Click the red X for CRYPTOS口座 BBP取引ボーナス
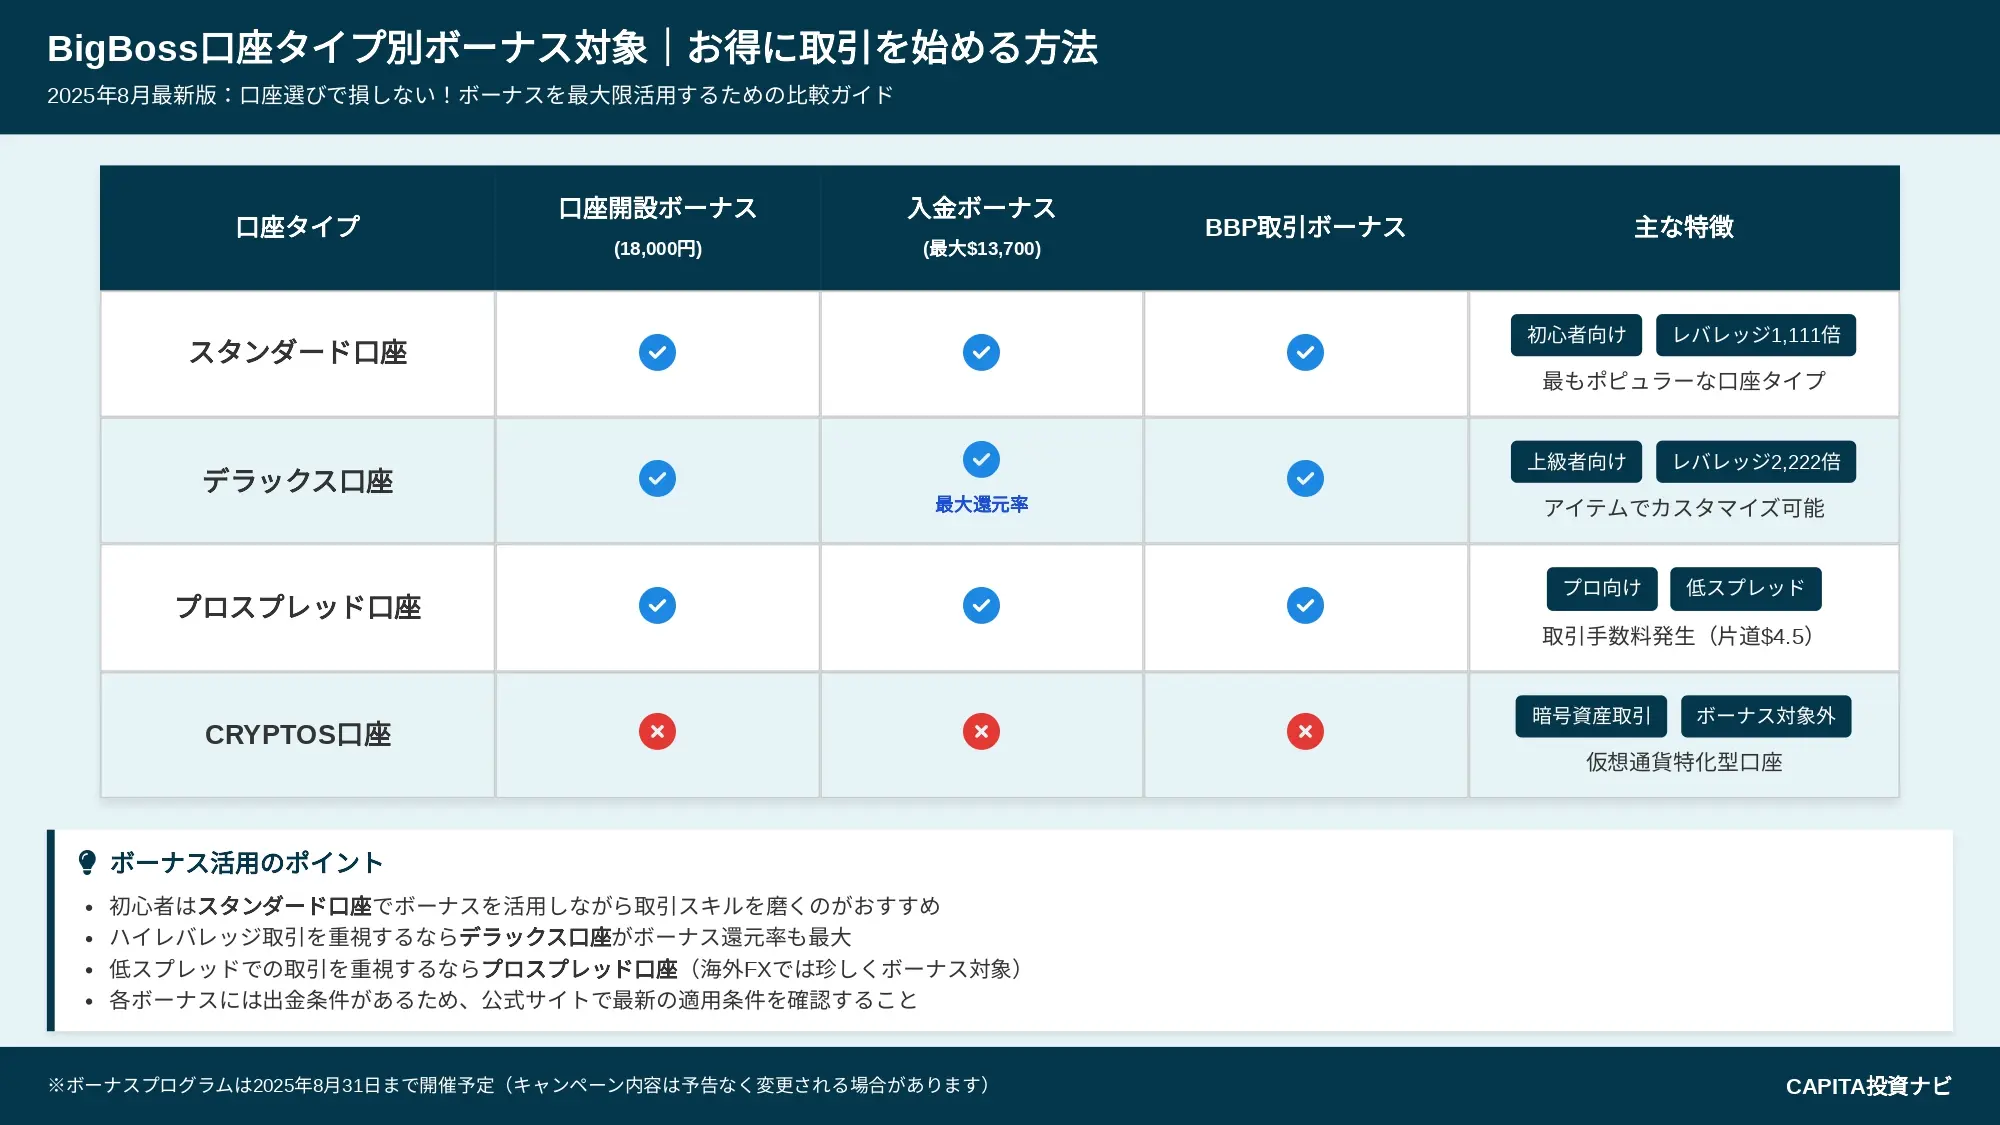Image resolution: width=2000 pixels, height=1125 pixels. click(1305, 731)
